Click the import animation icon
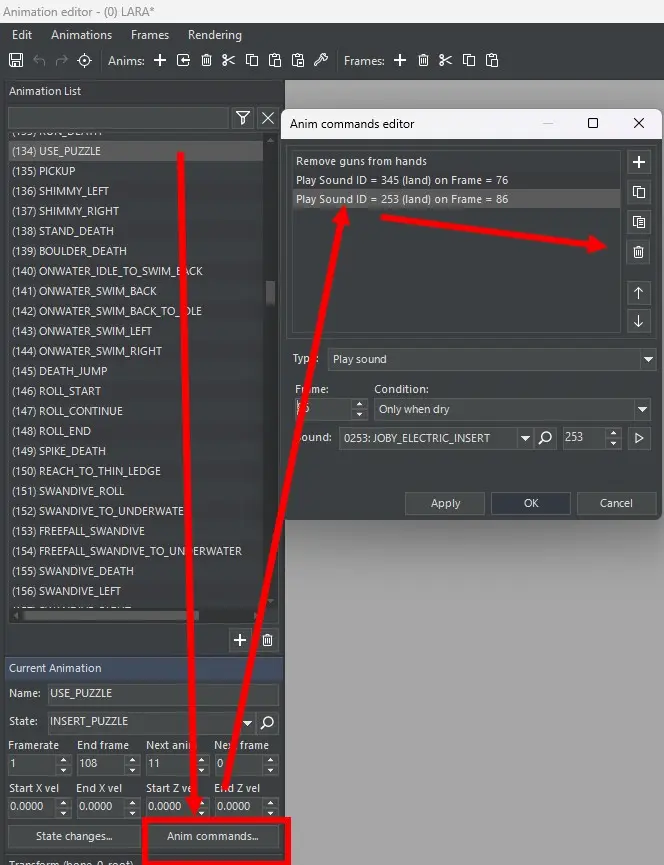The width and height of the screenshot is (664, 865). (x=184, y=61)
